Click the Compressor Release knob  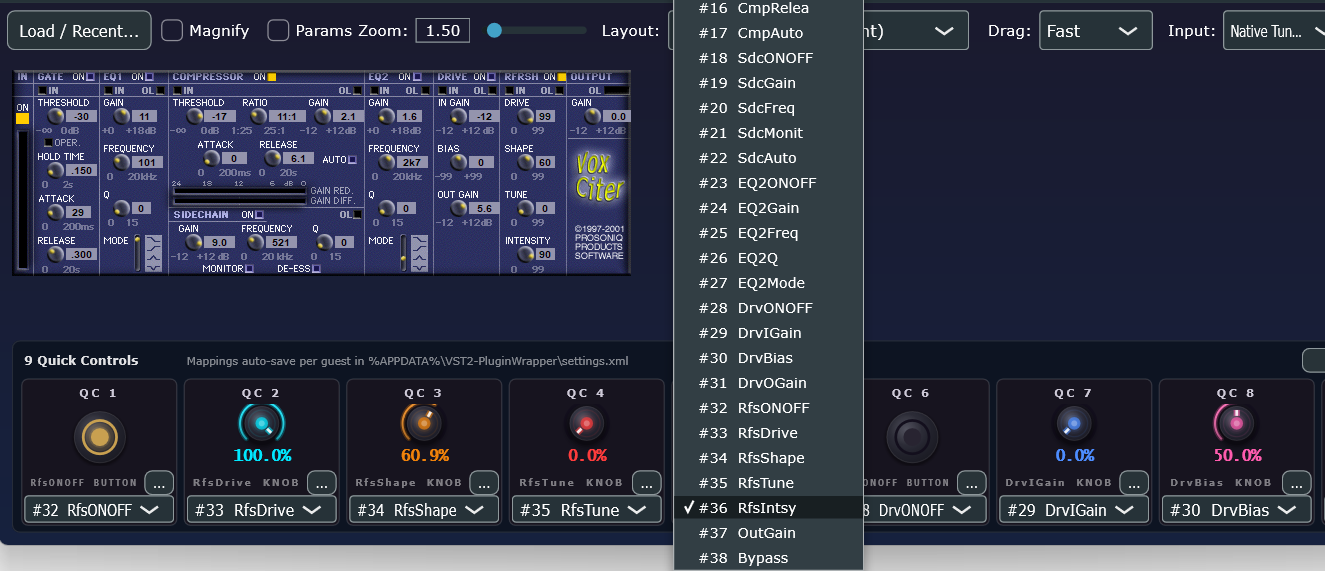click(x=272, y=159)
